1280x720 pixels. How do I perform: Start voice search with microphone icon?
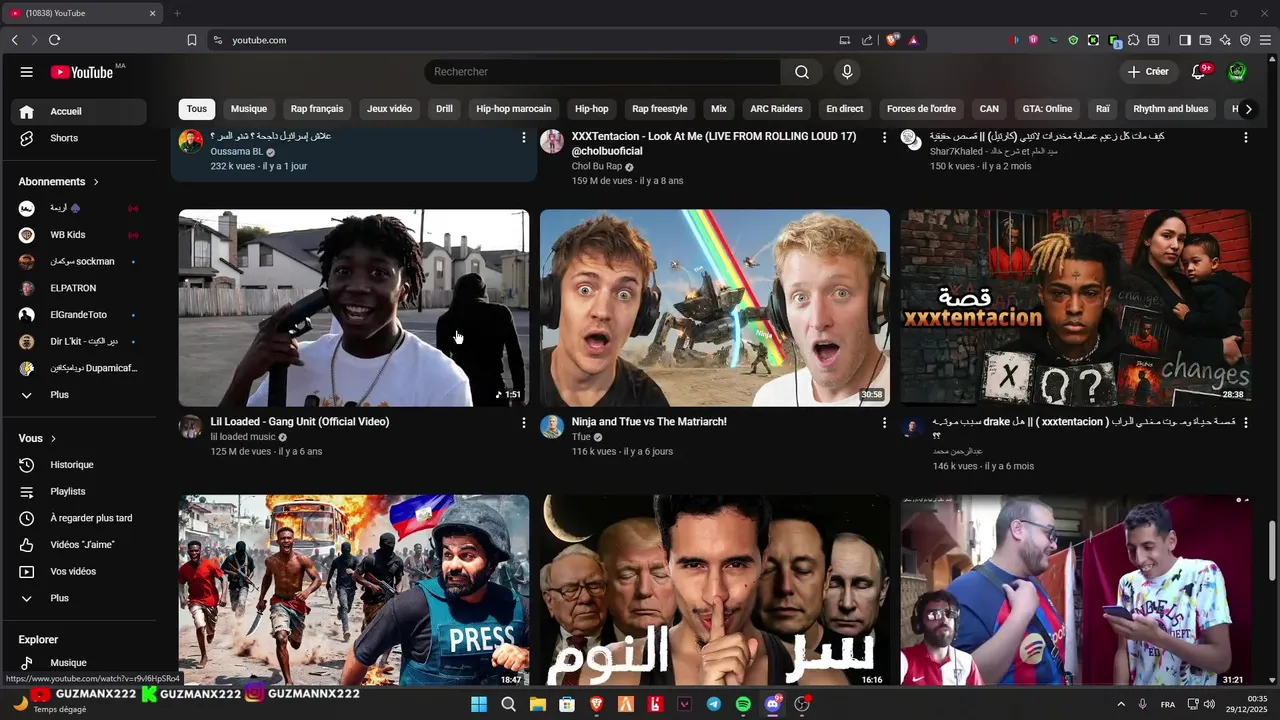coord(847,72)
